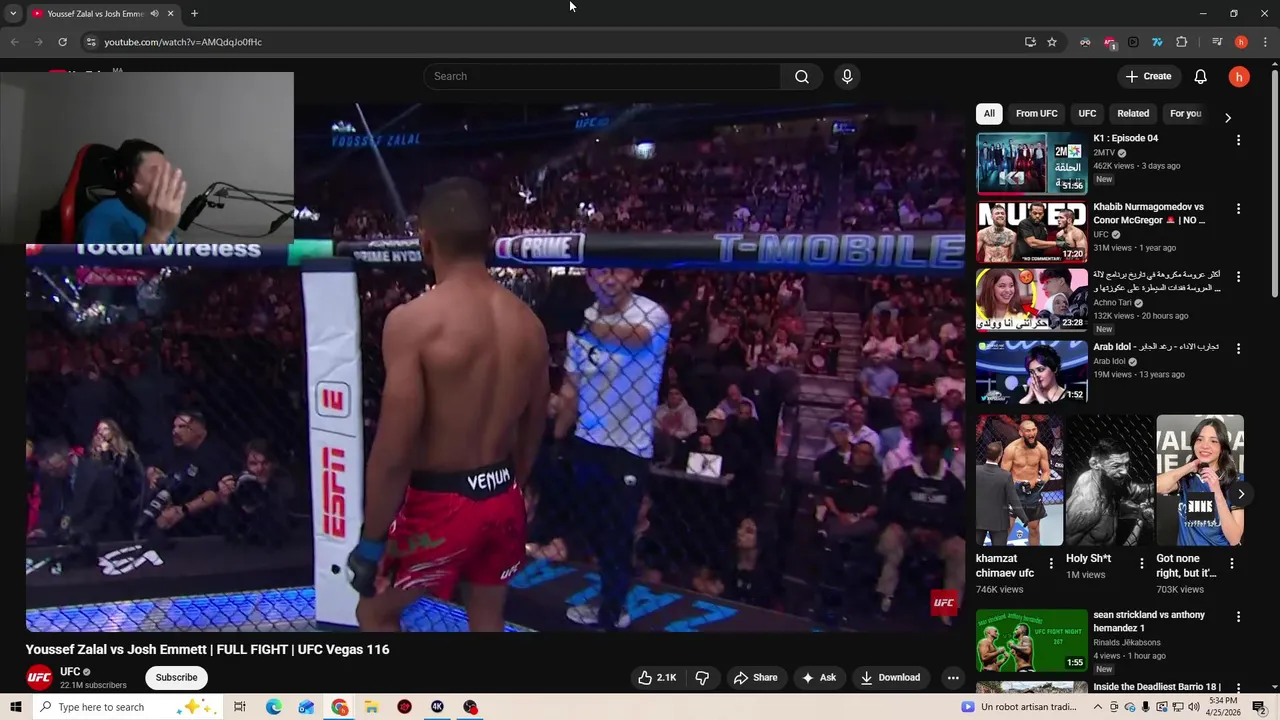Open Microsoft Edge from the taskbar
The width and height of the screenshot is (1280, 720).
[x=273, y=707]
